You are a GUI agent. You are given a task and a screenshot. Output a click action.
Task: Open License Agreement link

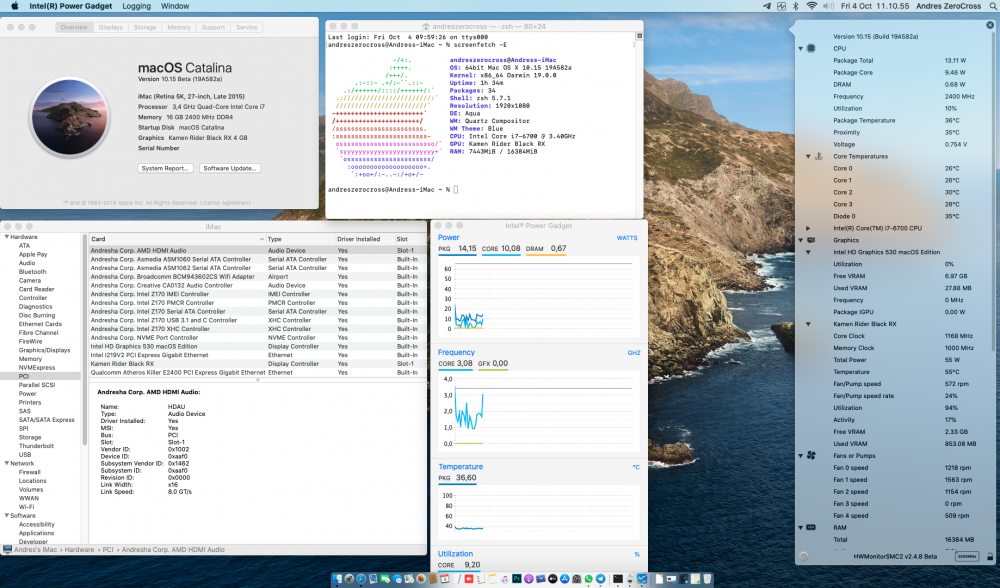click(x=225, y=203)
